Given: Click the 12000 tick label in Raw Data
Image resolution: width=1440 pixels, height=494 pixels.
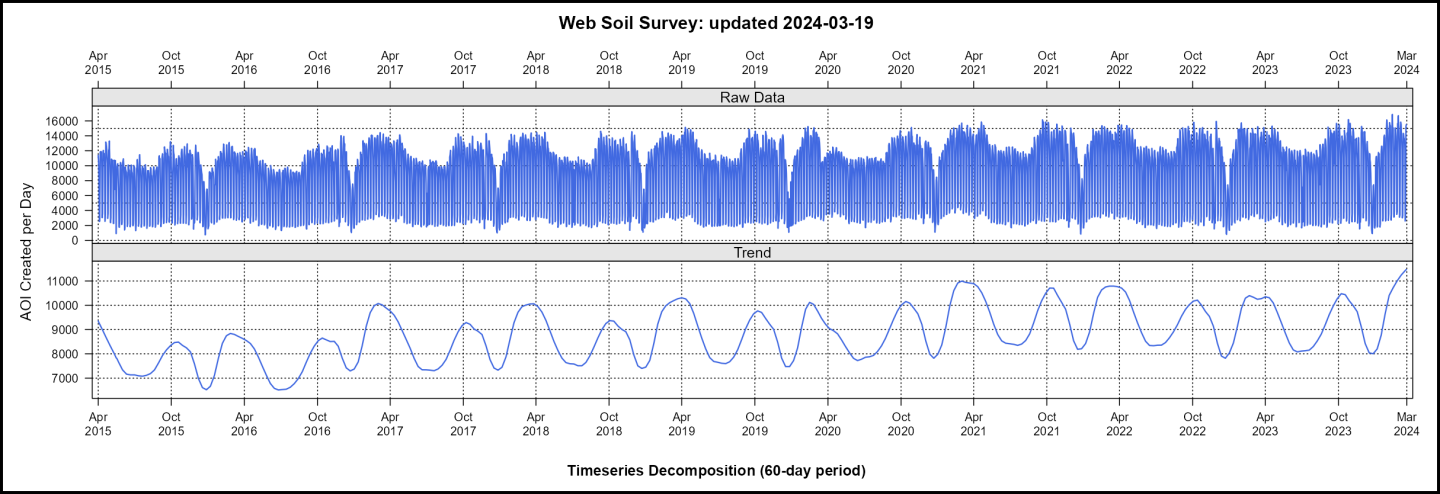Looking at the screenshot, I should pyautogui.click(x=64, y=151).
